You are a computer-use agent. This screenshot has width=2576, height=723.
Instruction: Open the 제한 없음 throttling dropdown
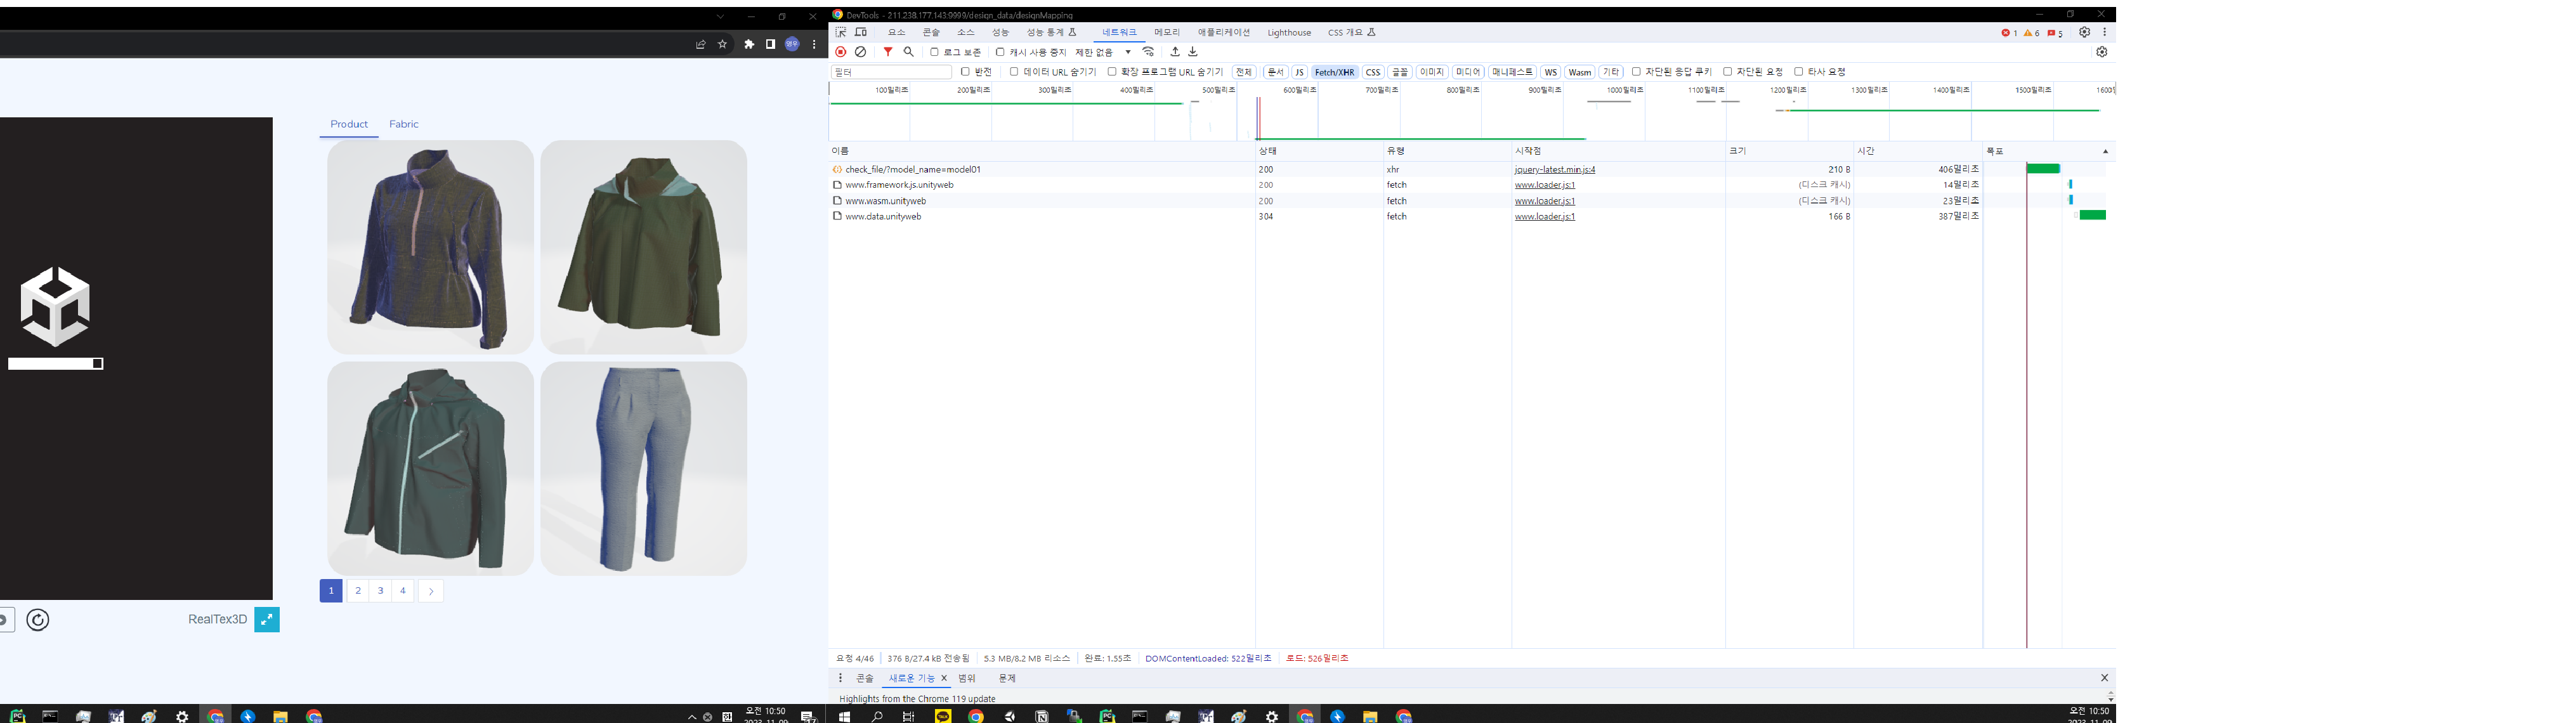(1103, 52)
